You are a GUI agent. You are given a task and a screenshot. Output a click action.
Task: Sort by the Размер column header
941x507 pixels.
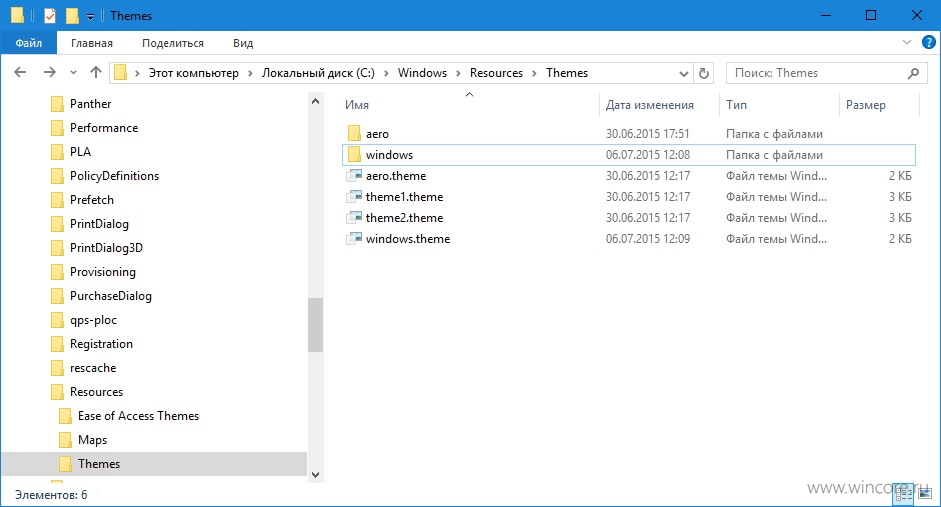point(879,105)
